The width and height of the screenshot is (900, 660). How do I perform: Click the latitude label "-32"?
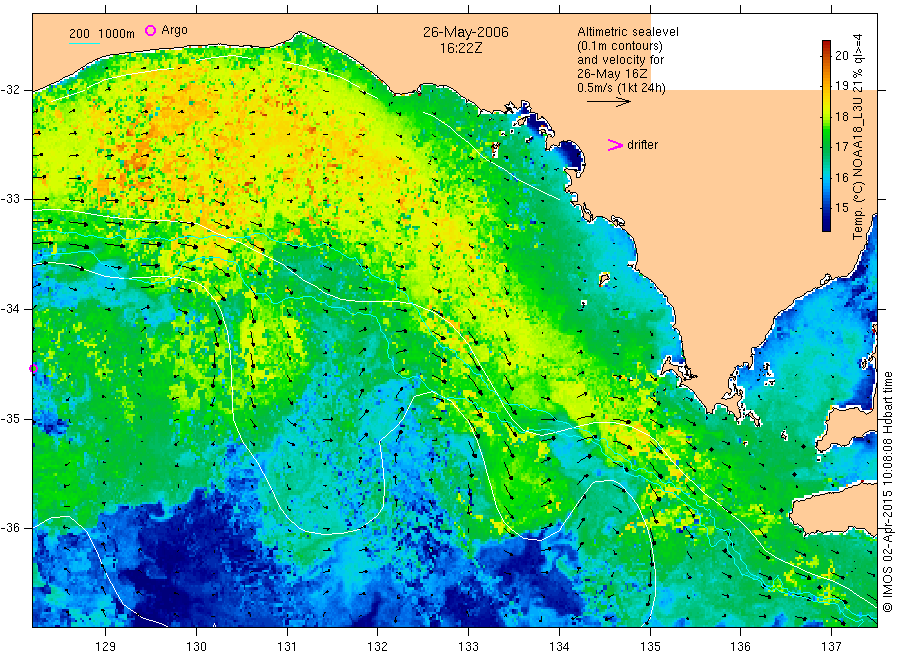[10, 90]
